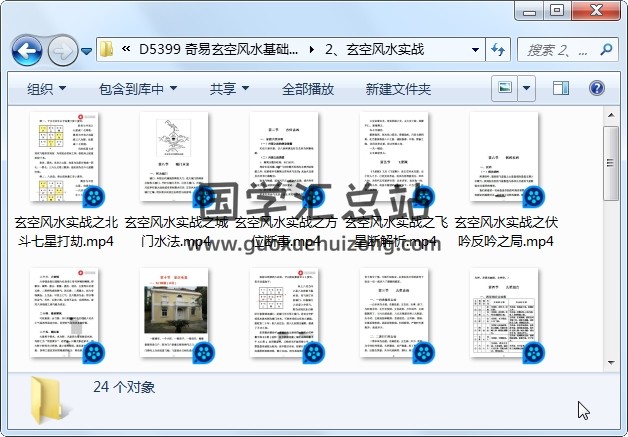Click the search magnifier icon
Image resolution: width=628 pixels, height=437 pixels.
pos(608,49)
